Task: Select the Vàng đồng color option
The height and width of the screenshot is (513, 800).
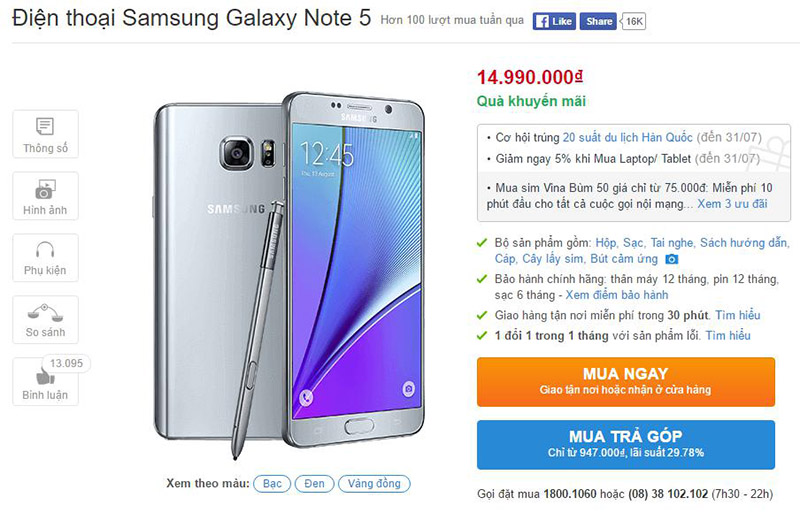Action: (374, 483)
